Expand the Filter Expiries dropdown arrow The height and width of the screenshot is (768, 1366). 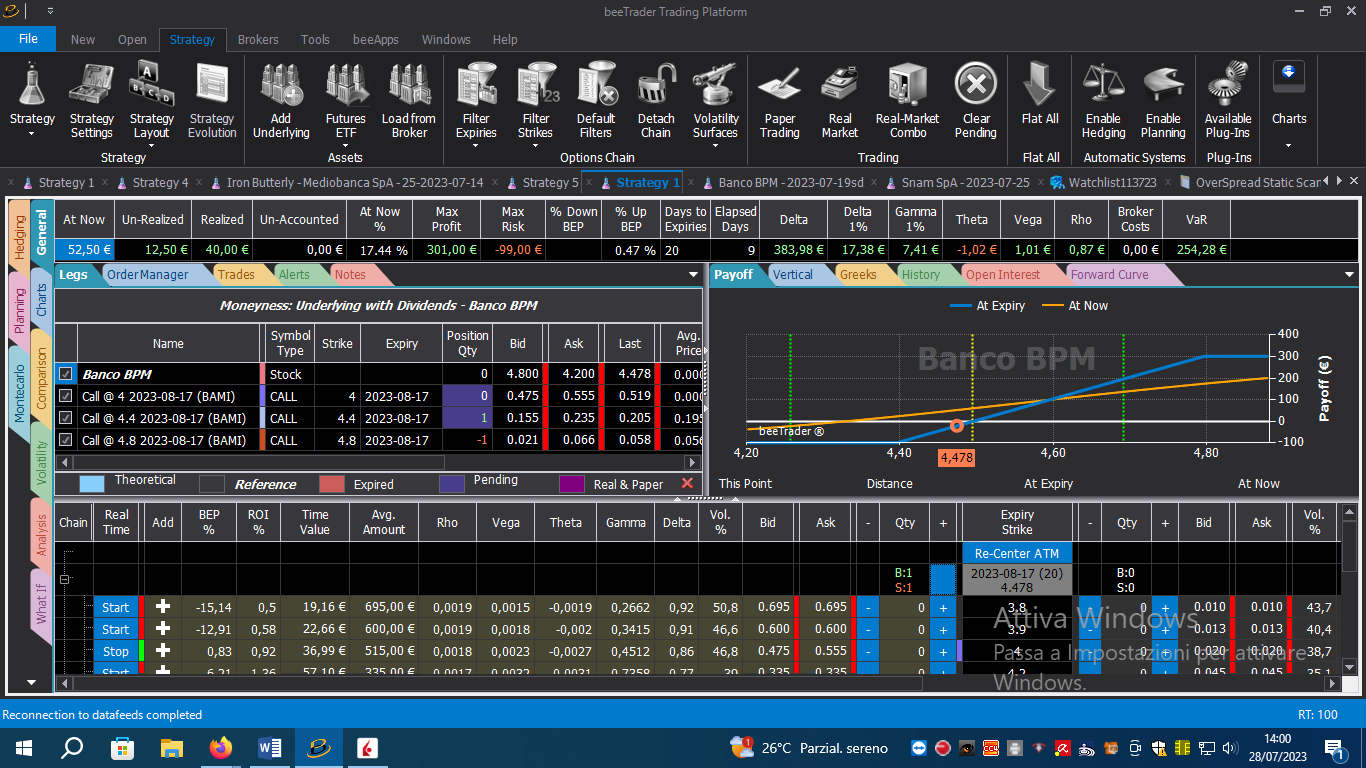[x=476, y=146]
